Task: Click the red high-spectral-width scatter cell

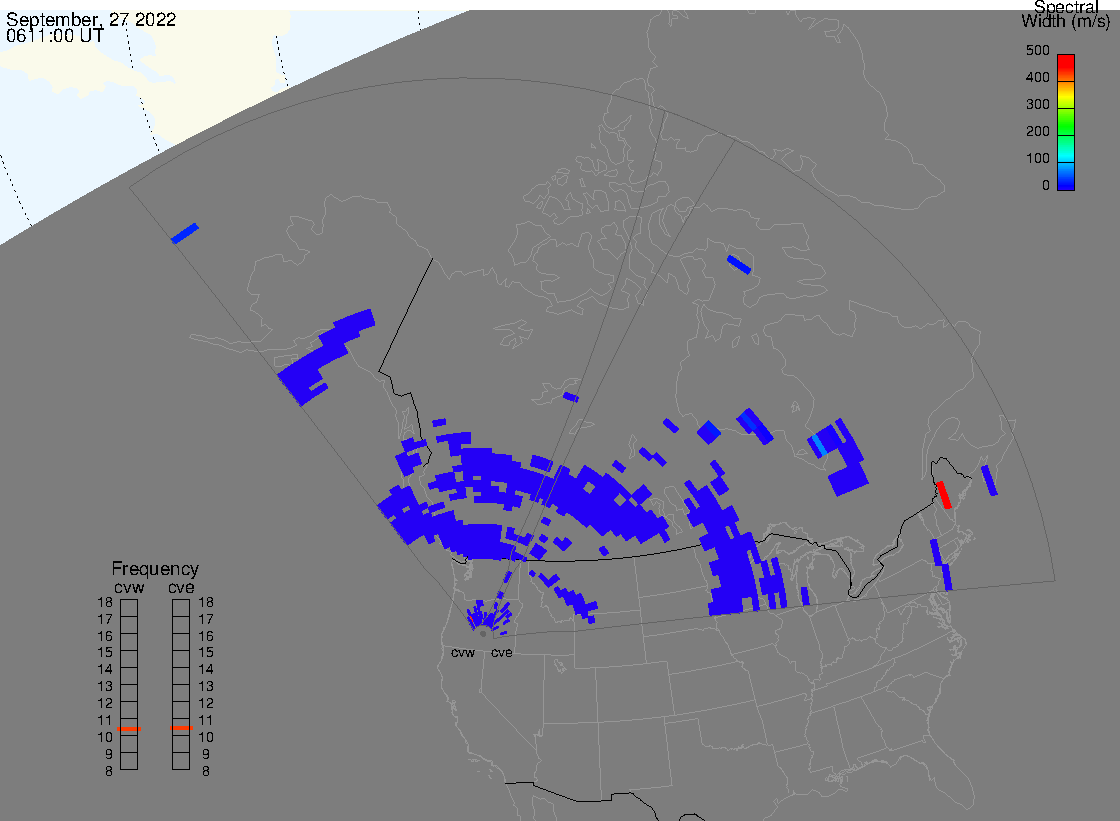Action: [x=944, y=494]
